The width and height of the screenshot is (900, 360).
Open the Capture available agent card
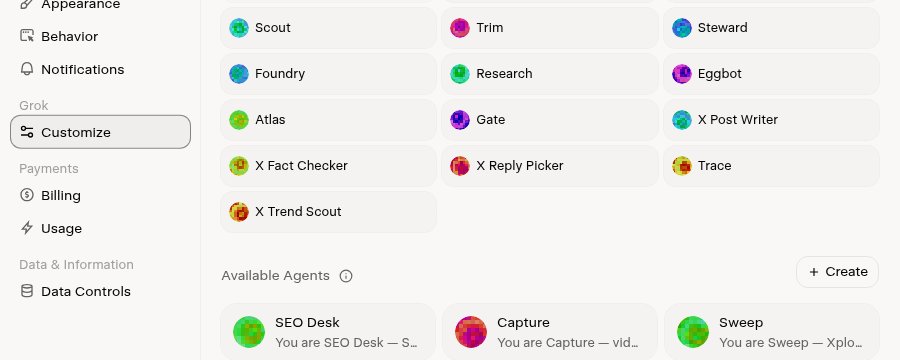pyautogui.click(x=550, y=332)
